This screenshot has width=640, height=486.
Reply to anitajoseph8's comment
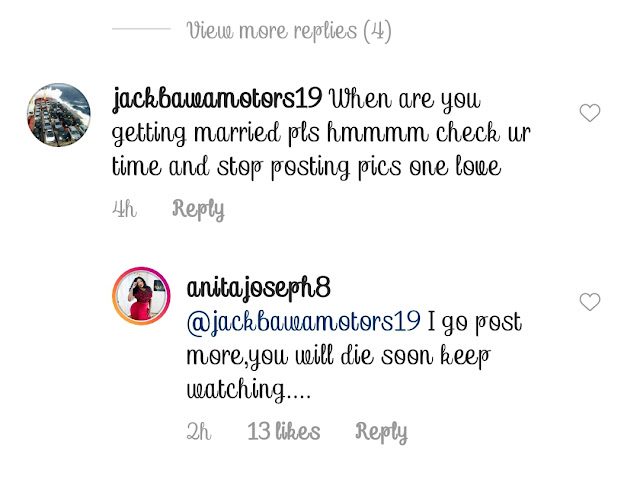[x=381, y=432]
